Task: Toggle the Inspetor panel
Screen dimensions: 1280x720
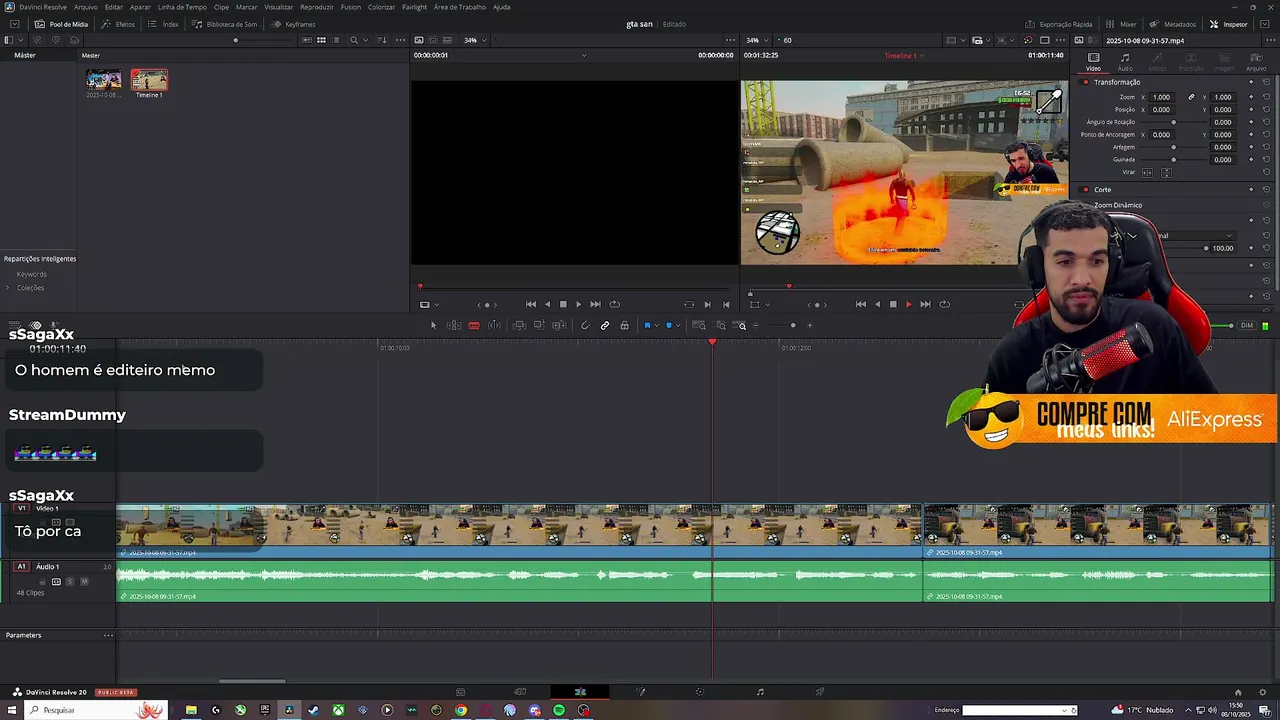Action: point(1229,24)
